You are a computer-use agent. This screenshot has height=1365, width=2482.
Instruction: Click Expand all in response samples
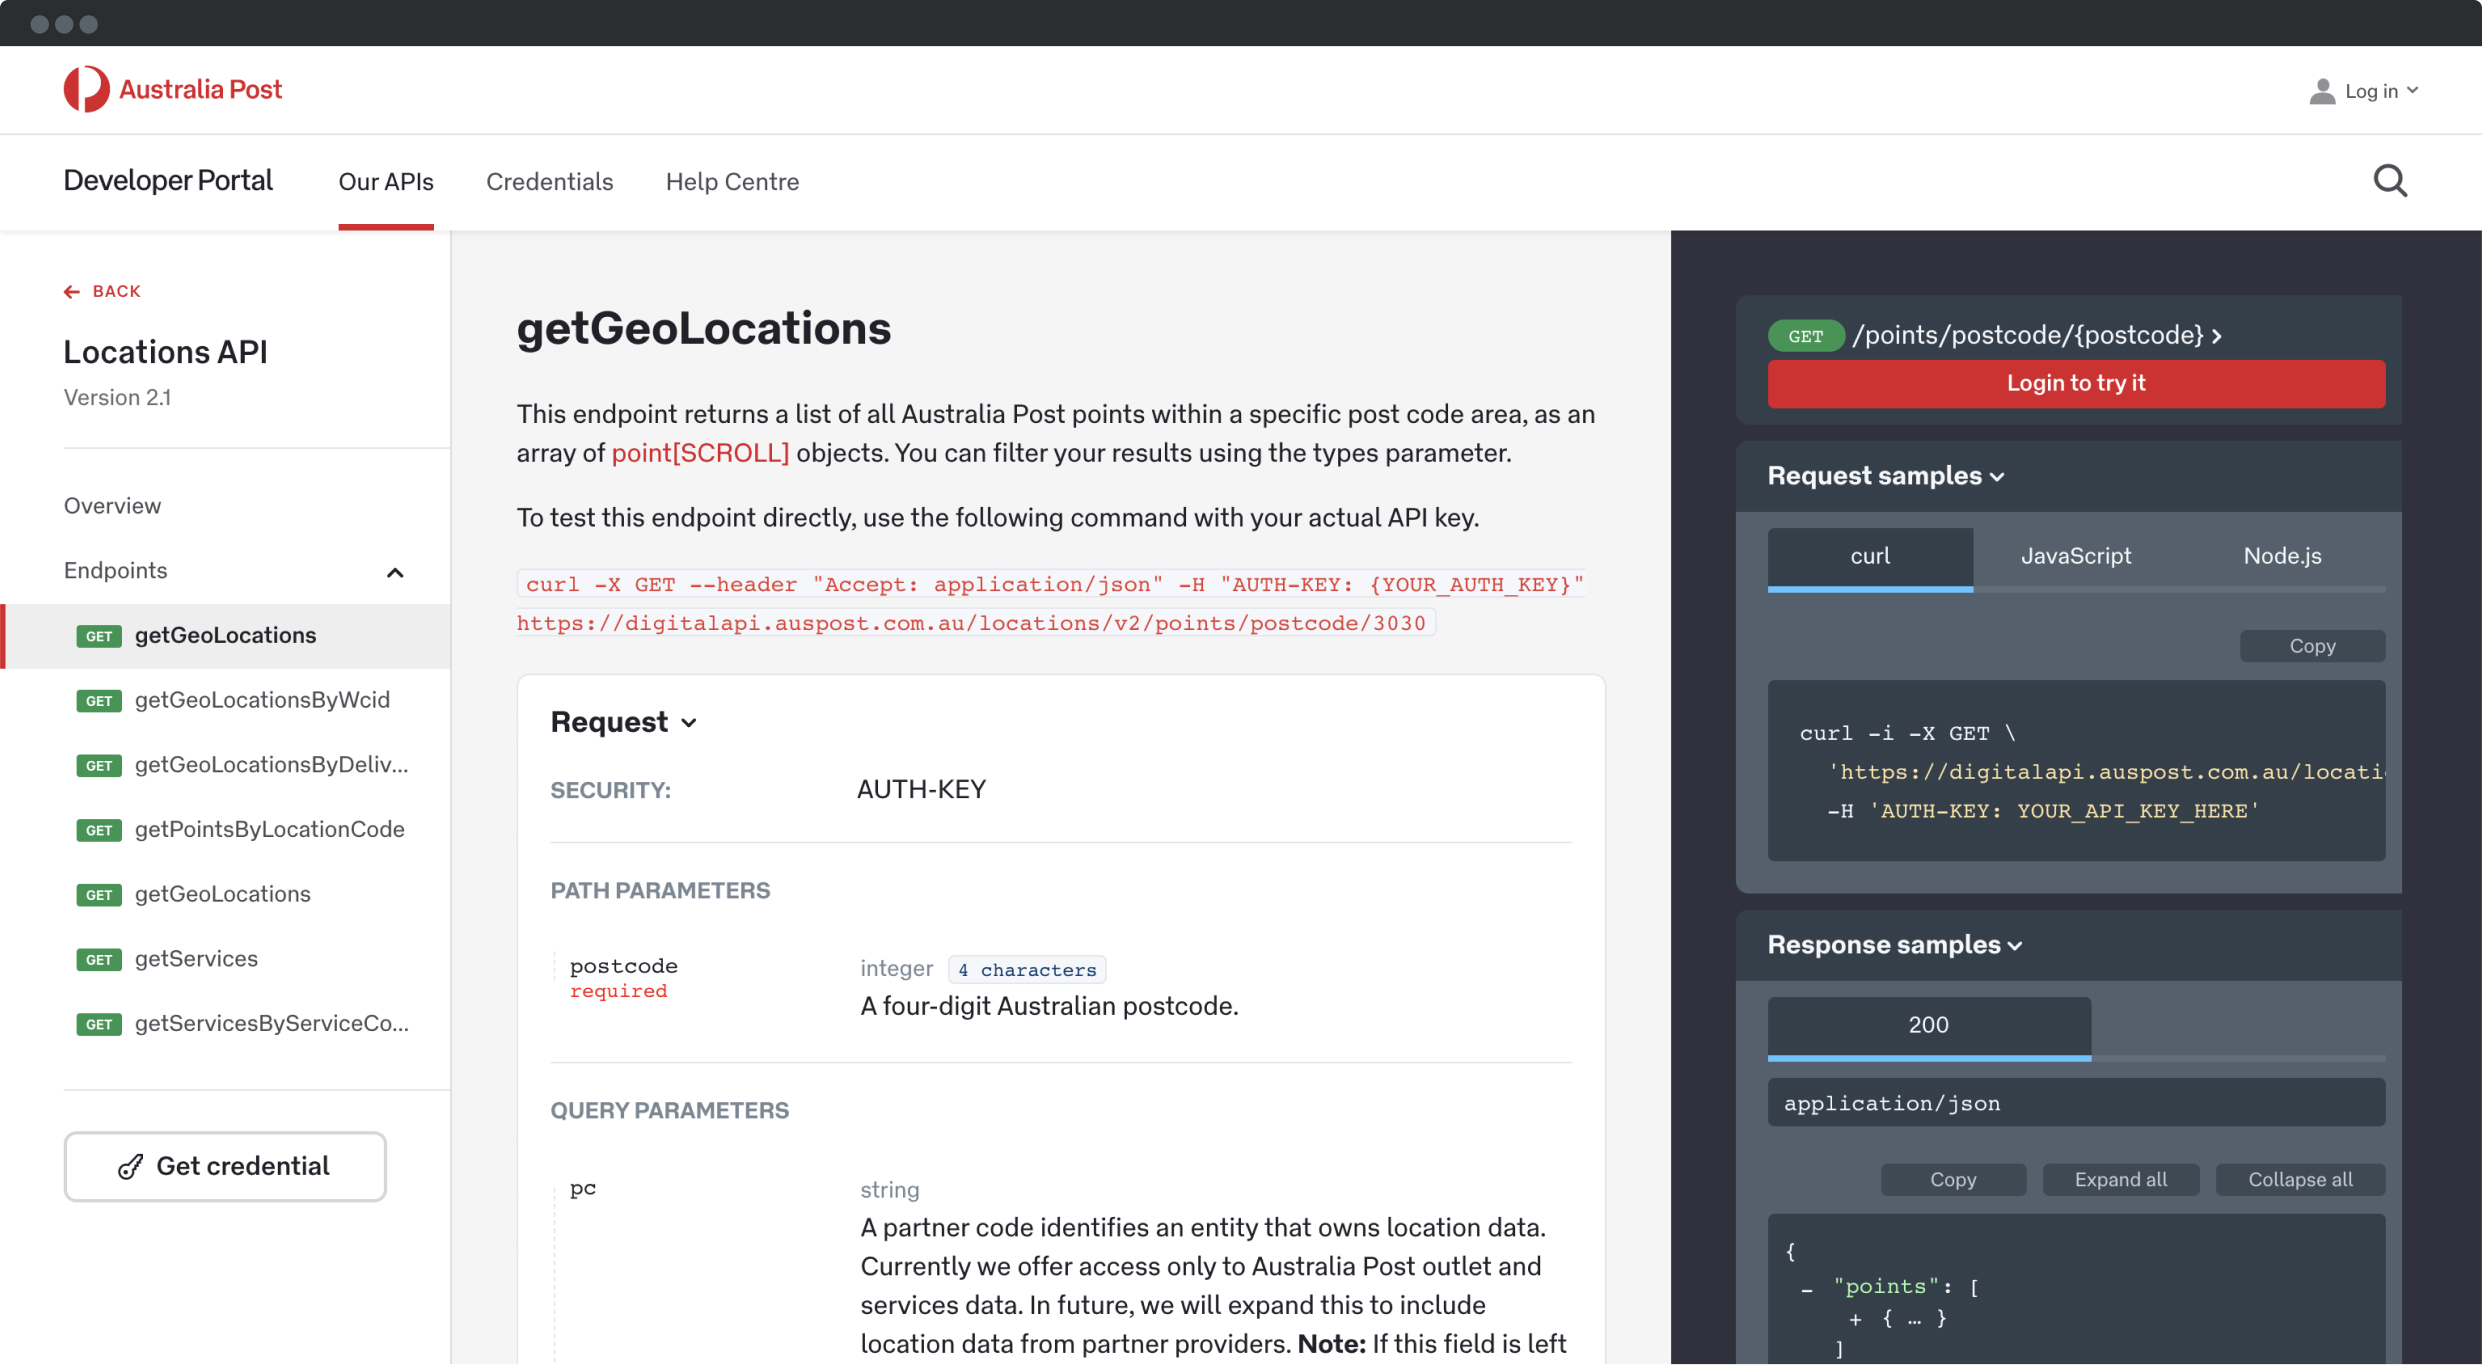(2120, 1180)
